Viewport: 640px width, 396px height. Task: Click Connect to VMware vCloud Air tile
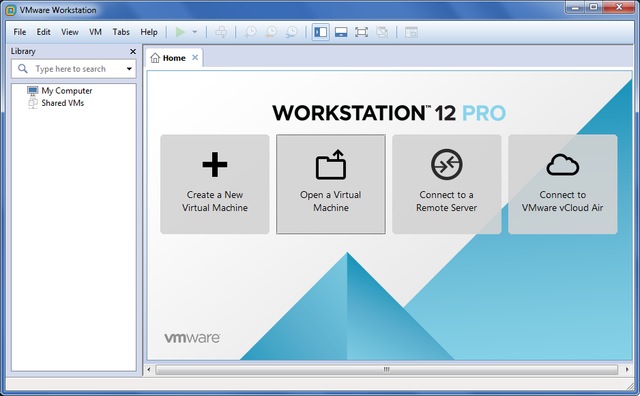pyautogui.click(x=562, y=184)
